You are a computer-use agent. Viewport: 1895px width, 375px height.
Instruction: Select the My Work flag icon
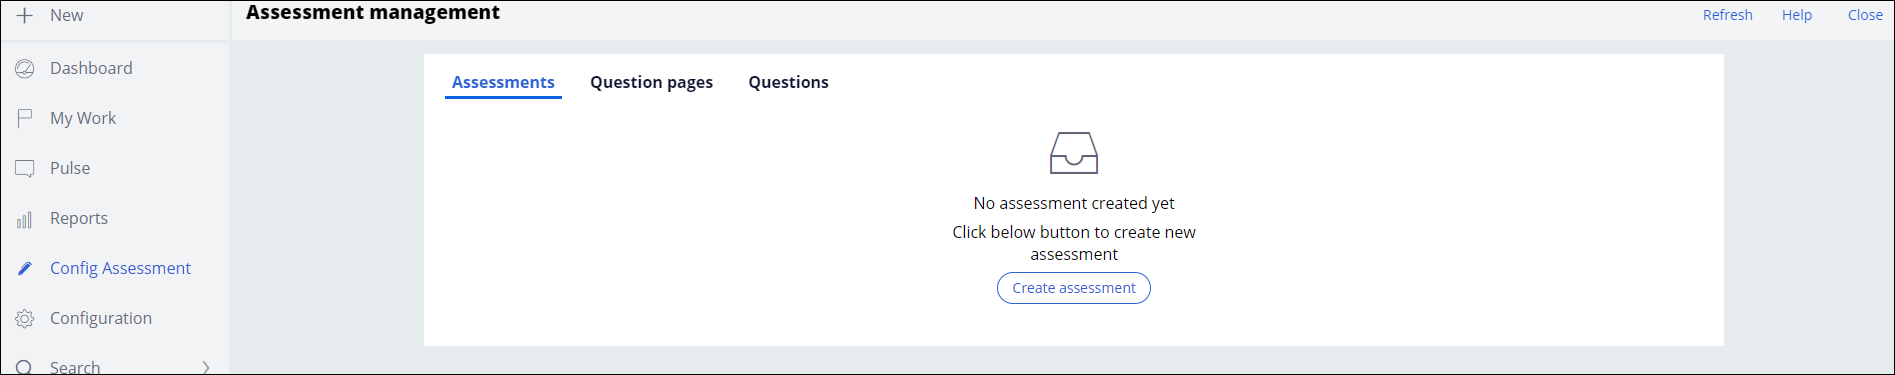click(25, 118)
